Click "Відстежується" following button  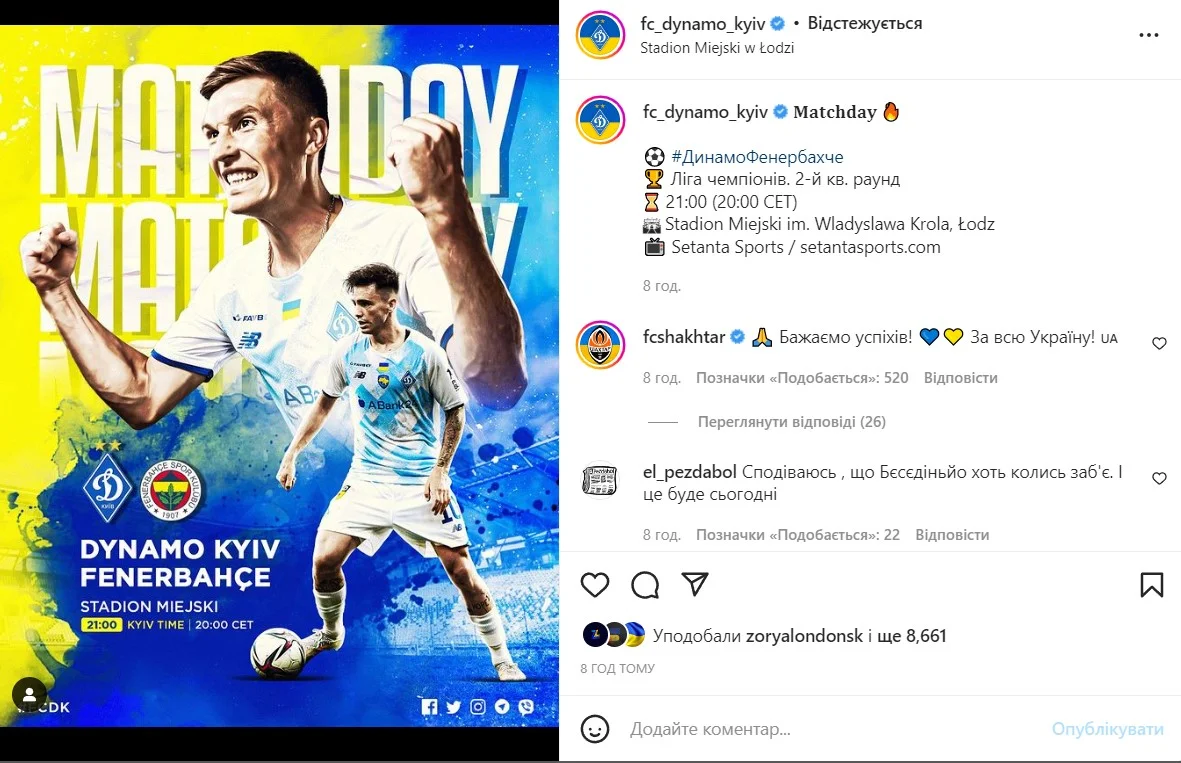[x=865, y=23]
